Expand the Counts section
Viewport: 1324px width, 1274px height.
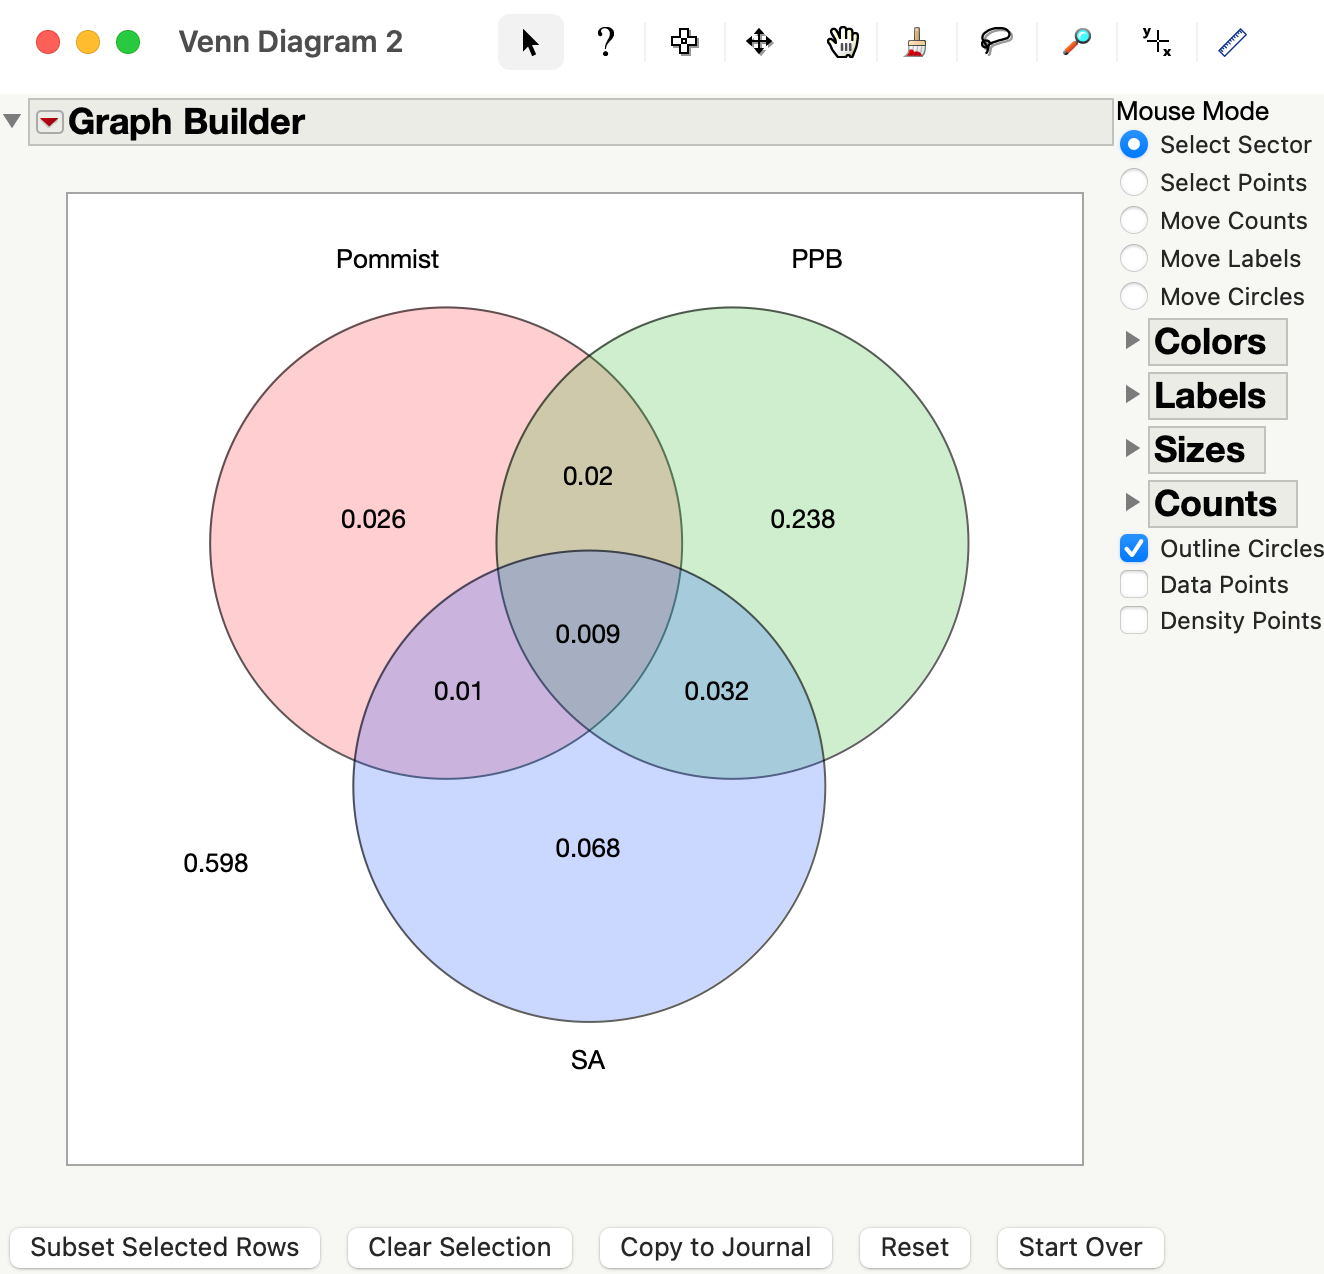(x=1132, y=502)
